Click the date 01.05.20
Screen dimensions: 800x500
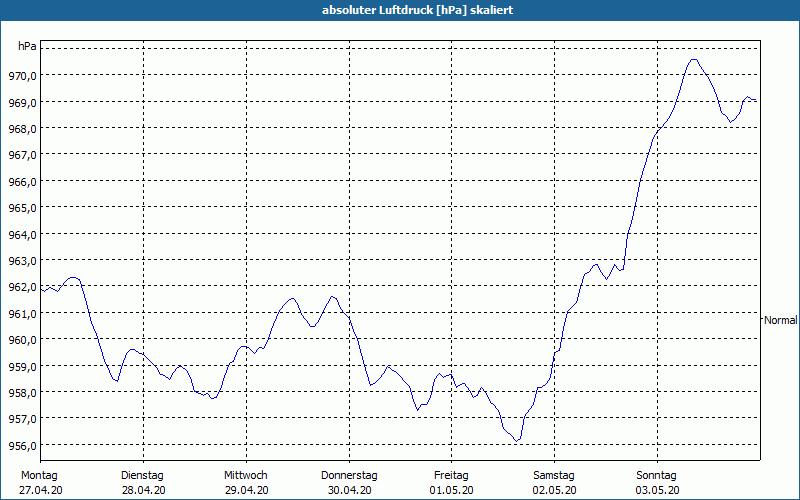coord(452,490)
